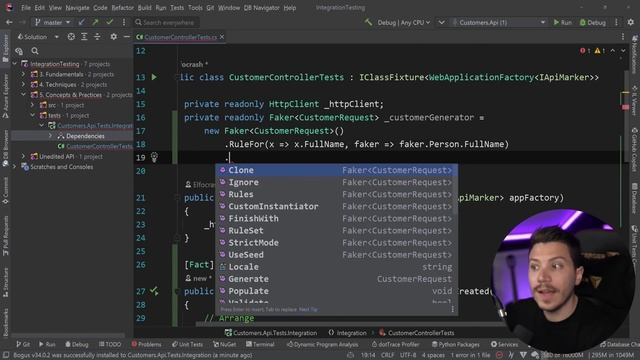Select CustomInstantiator completion suggestion

(x=336, y=206)
